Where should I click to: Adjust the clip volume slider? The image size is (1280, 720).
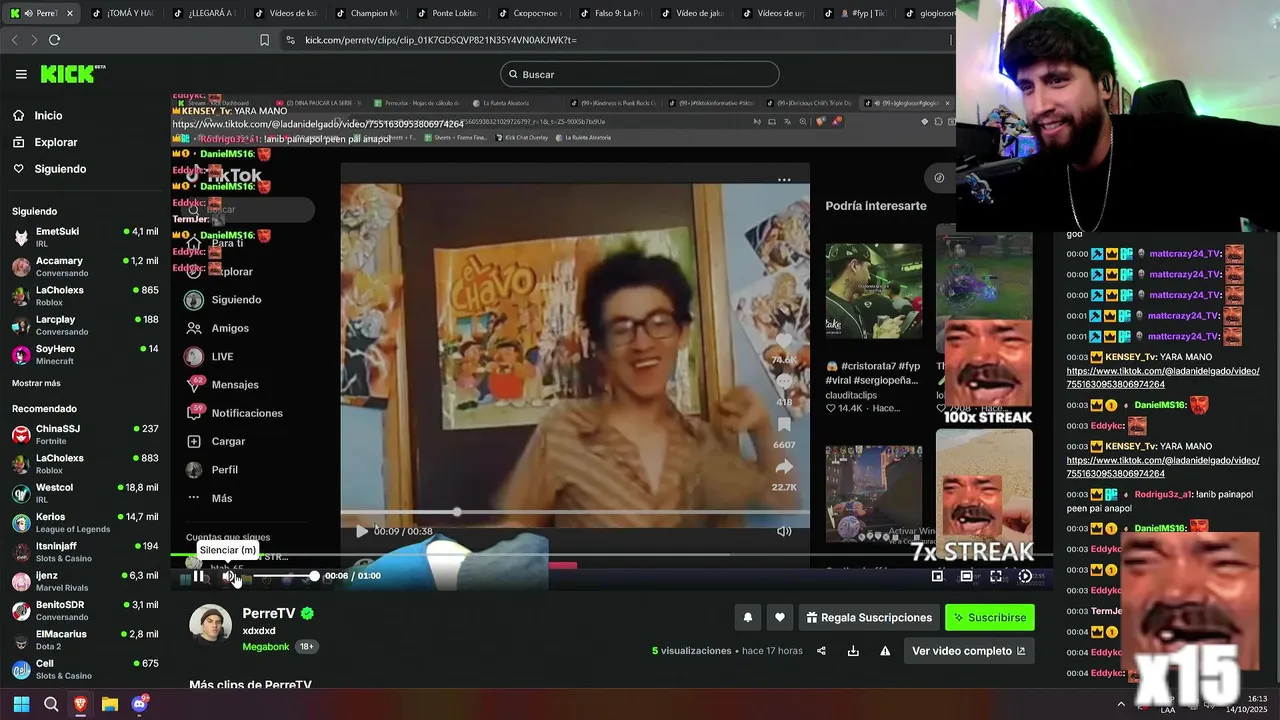[x=284, y=576]
